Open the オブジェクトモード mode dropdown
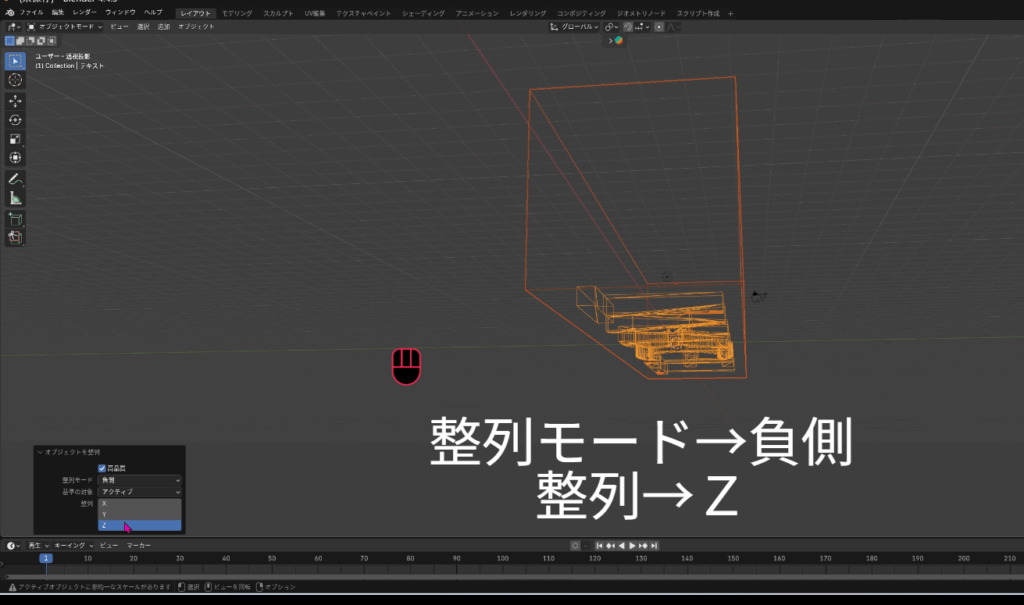Viewport: 1024px width, 605px height. [65, 26]
